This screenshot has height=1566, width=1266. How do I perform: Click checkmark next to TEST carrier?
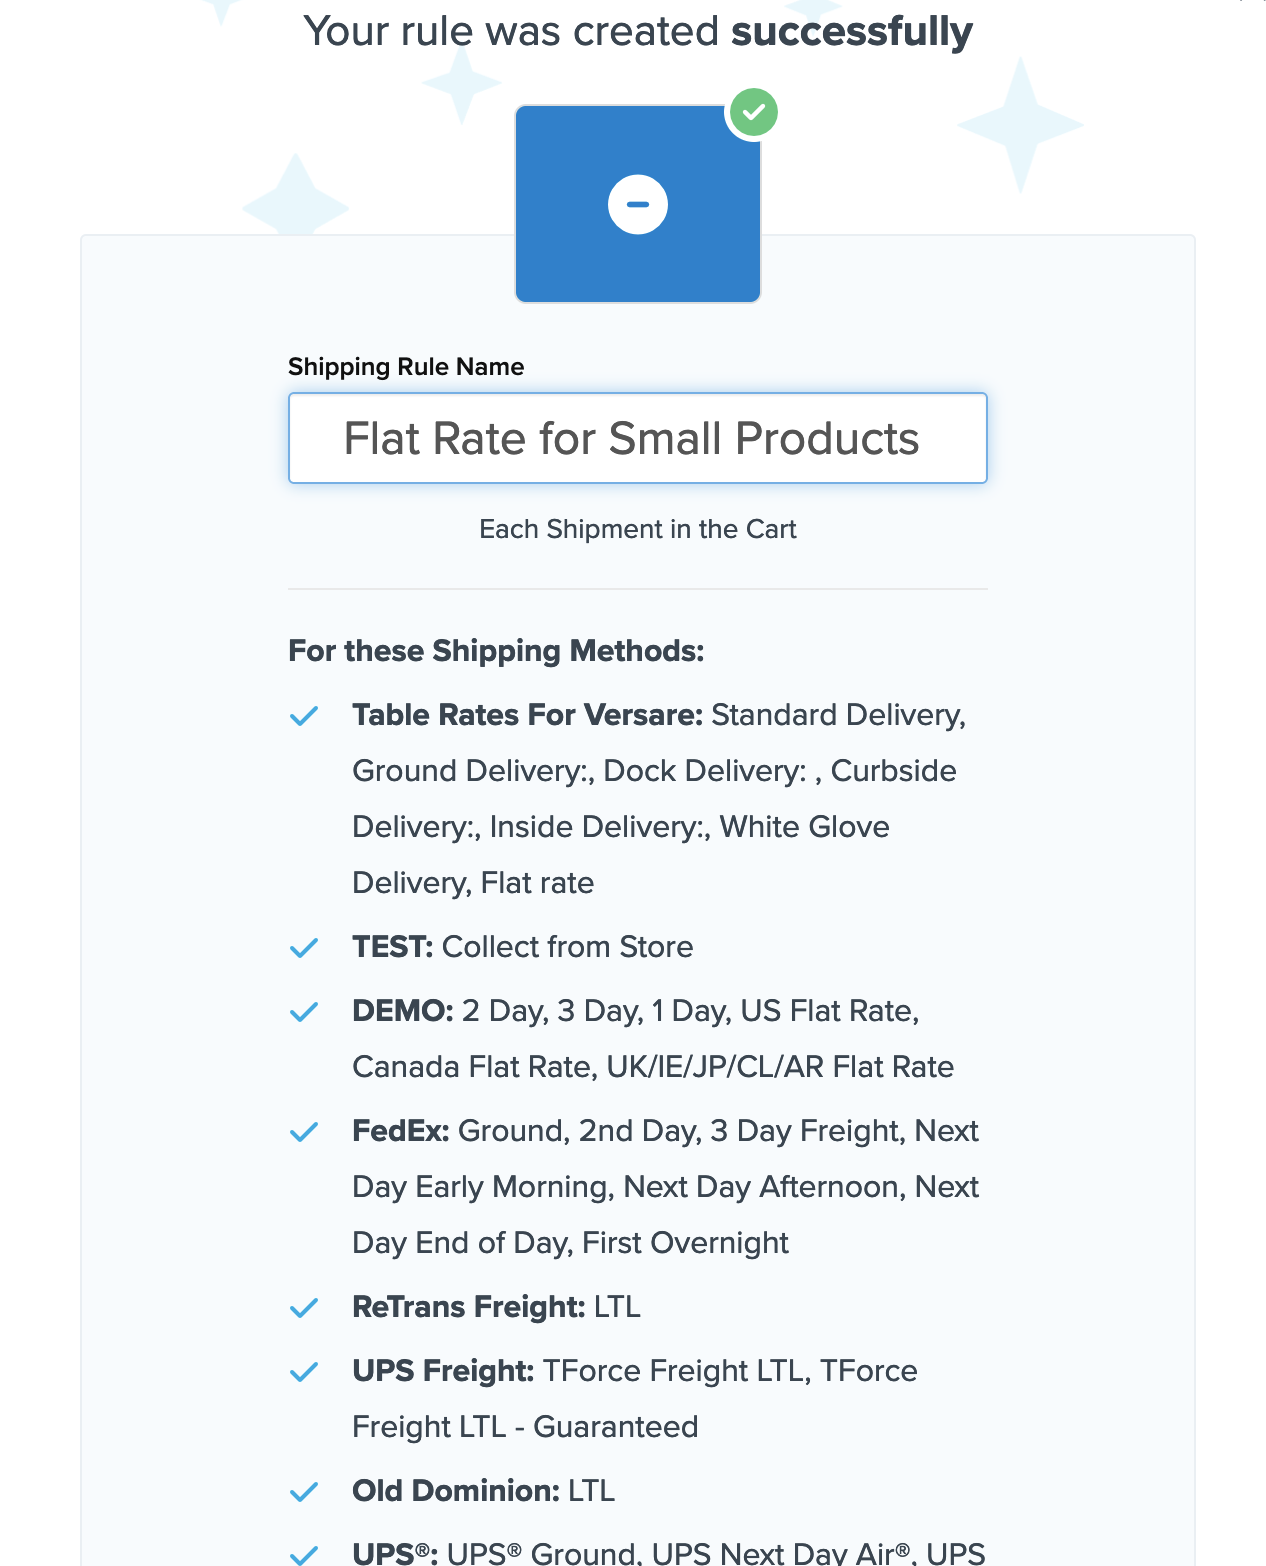tap(303, 948)
